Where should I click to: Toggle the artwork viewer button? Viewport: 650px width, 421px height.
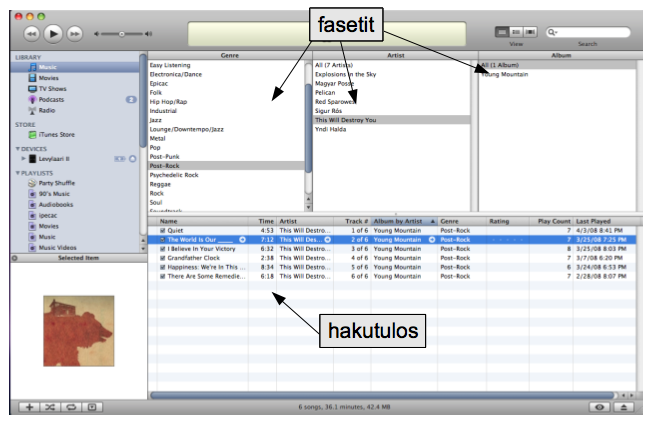92,407
